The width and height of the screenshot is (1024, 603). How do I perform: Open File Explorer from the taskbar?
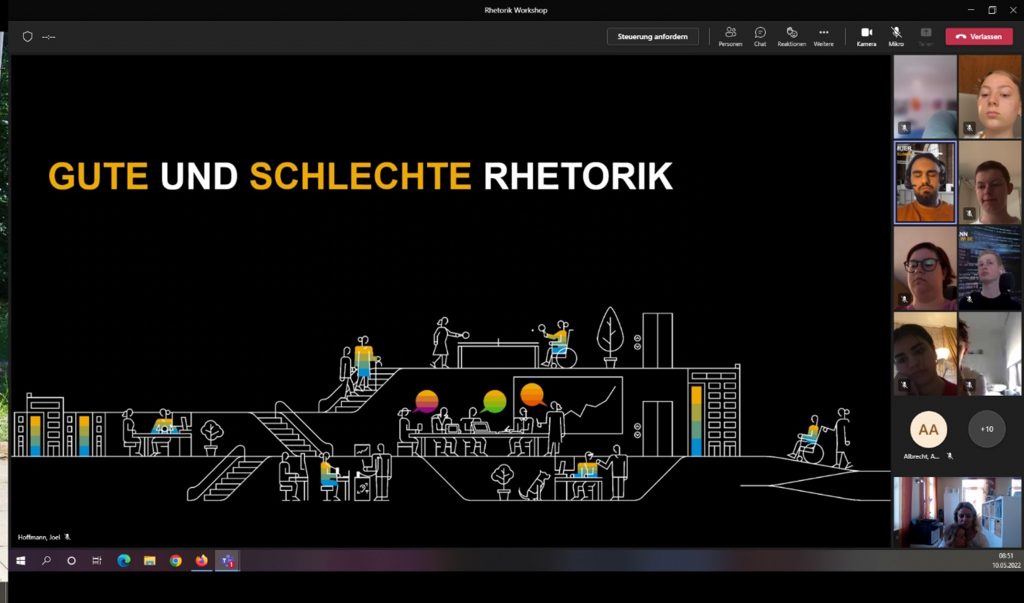150,561
